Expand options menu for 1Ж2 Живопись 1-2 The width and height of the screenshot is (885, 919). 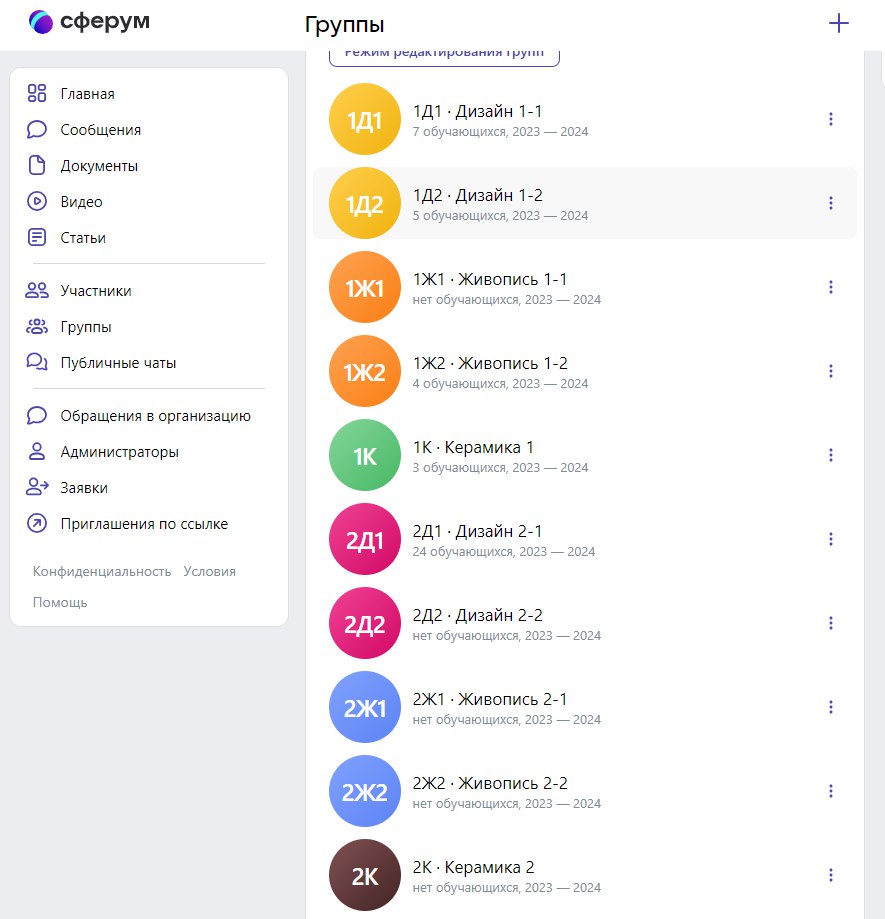click(830, 371)
